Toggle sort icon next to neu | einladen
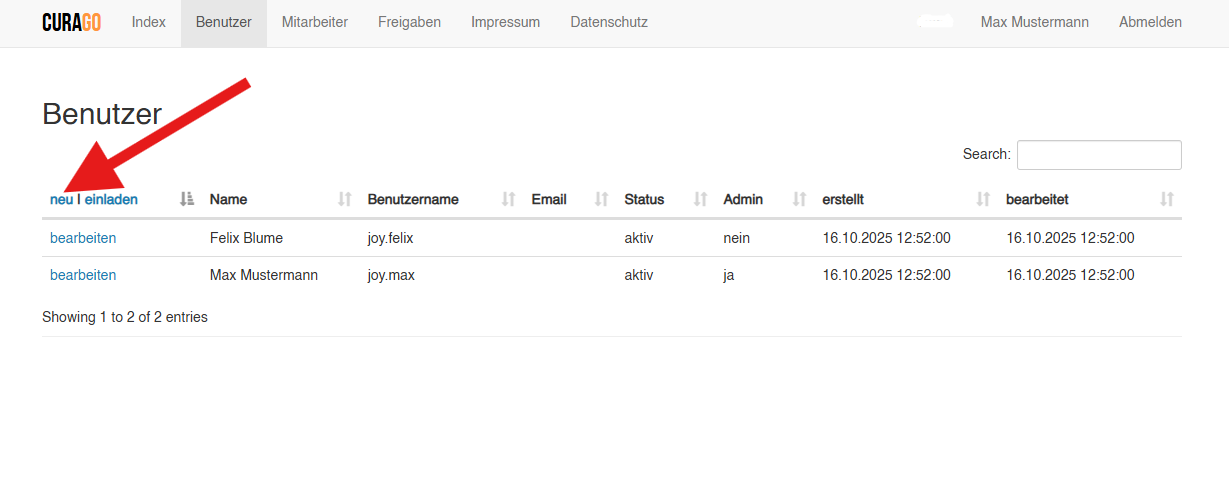The height and width of the screenshot is (478, 1229). (x=186, y=199)
